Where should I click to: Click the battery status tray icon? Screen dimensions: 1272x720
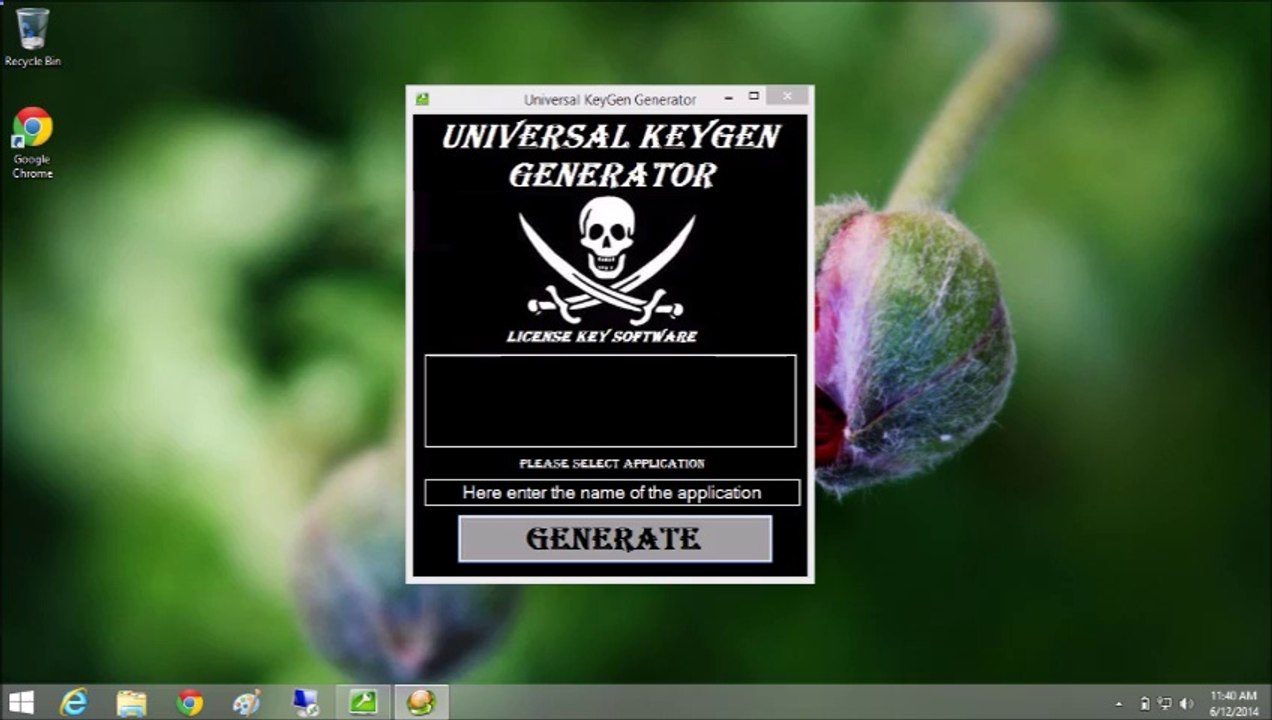1145,703
